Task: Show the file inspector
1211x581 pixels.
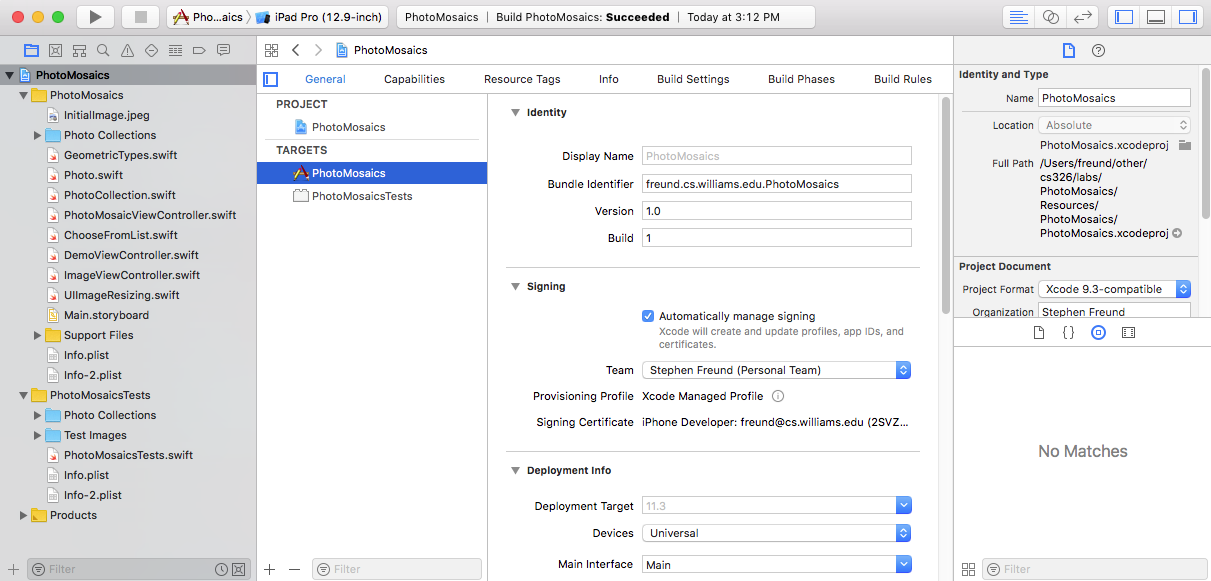Action: point(1068,50)
